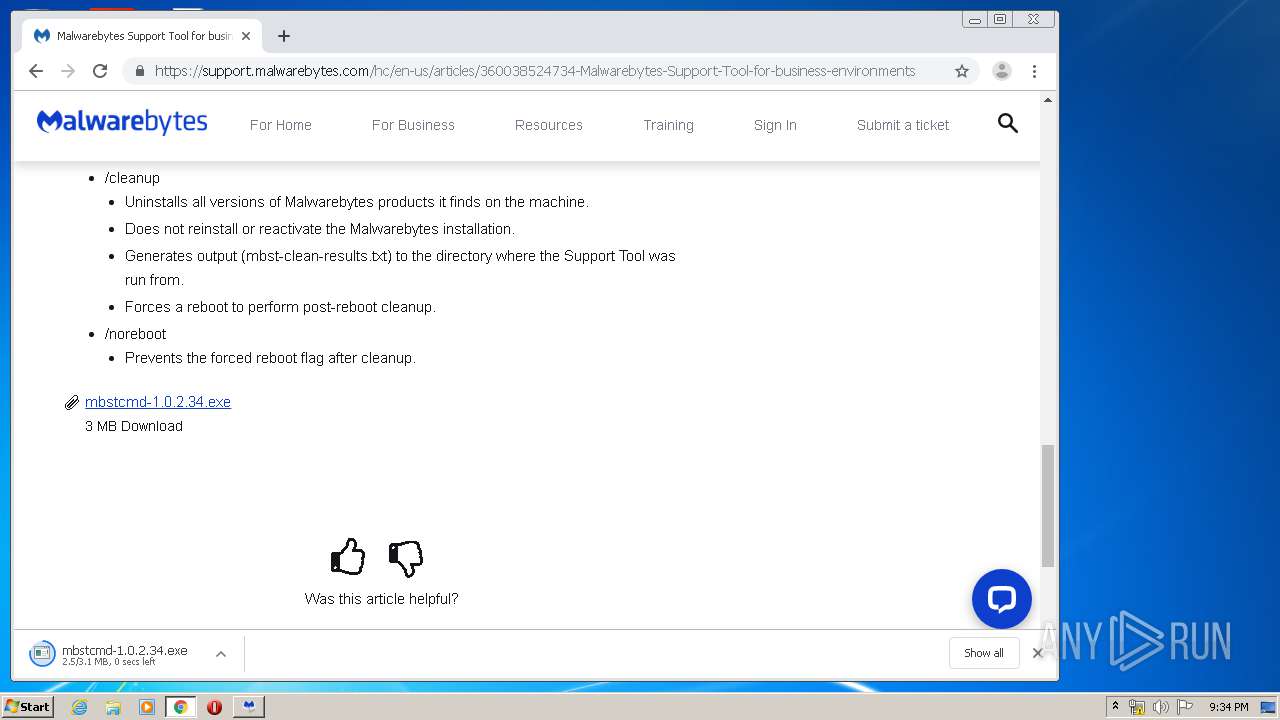Open the blue chat support bubble

[1001, 599]
